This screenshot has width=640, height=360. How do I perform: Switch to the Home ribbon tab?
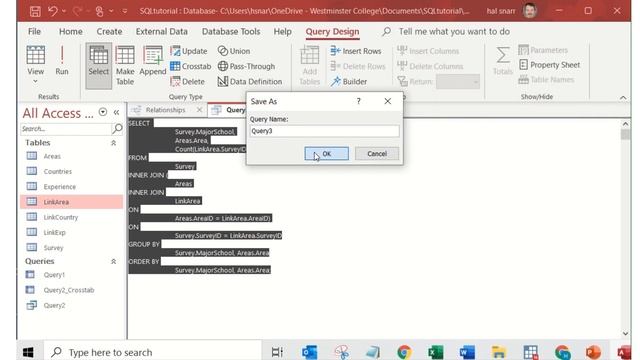[x=71, y=31]
